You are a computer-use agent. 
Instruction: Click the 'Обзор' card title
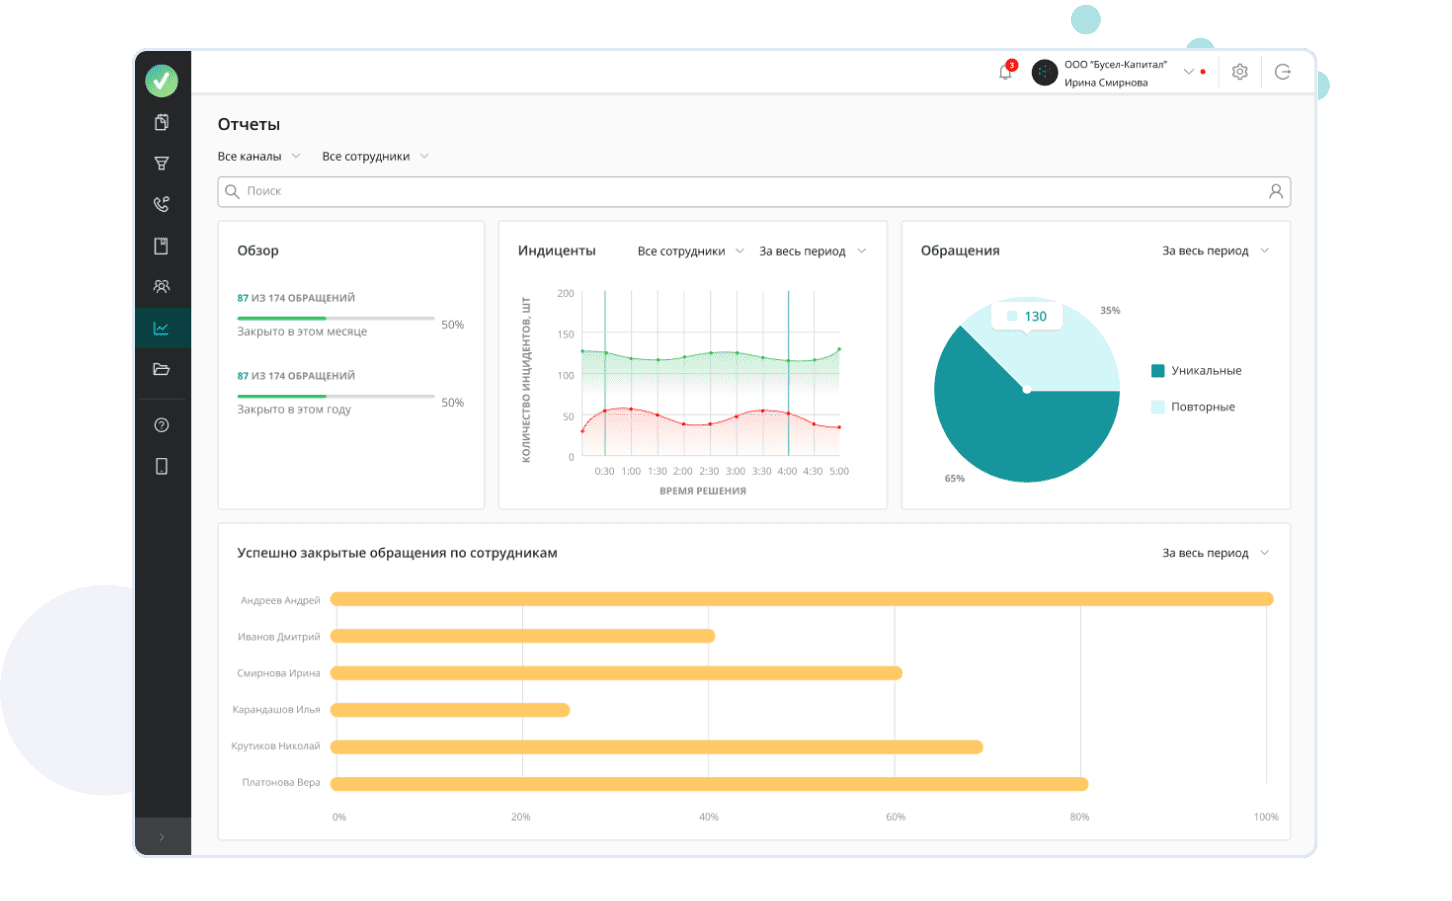click(258, 251)
